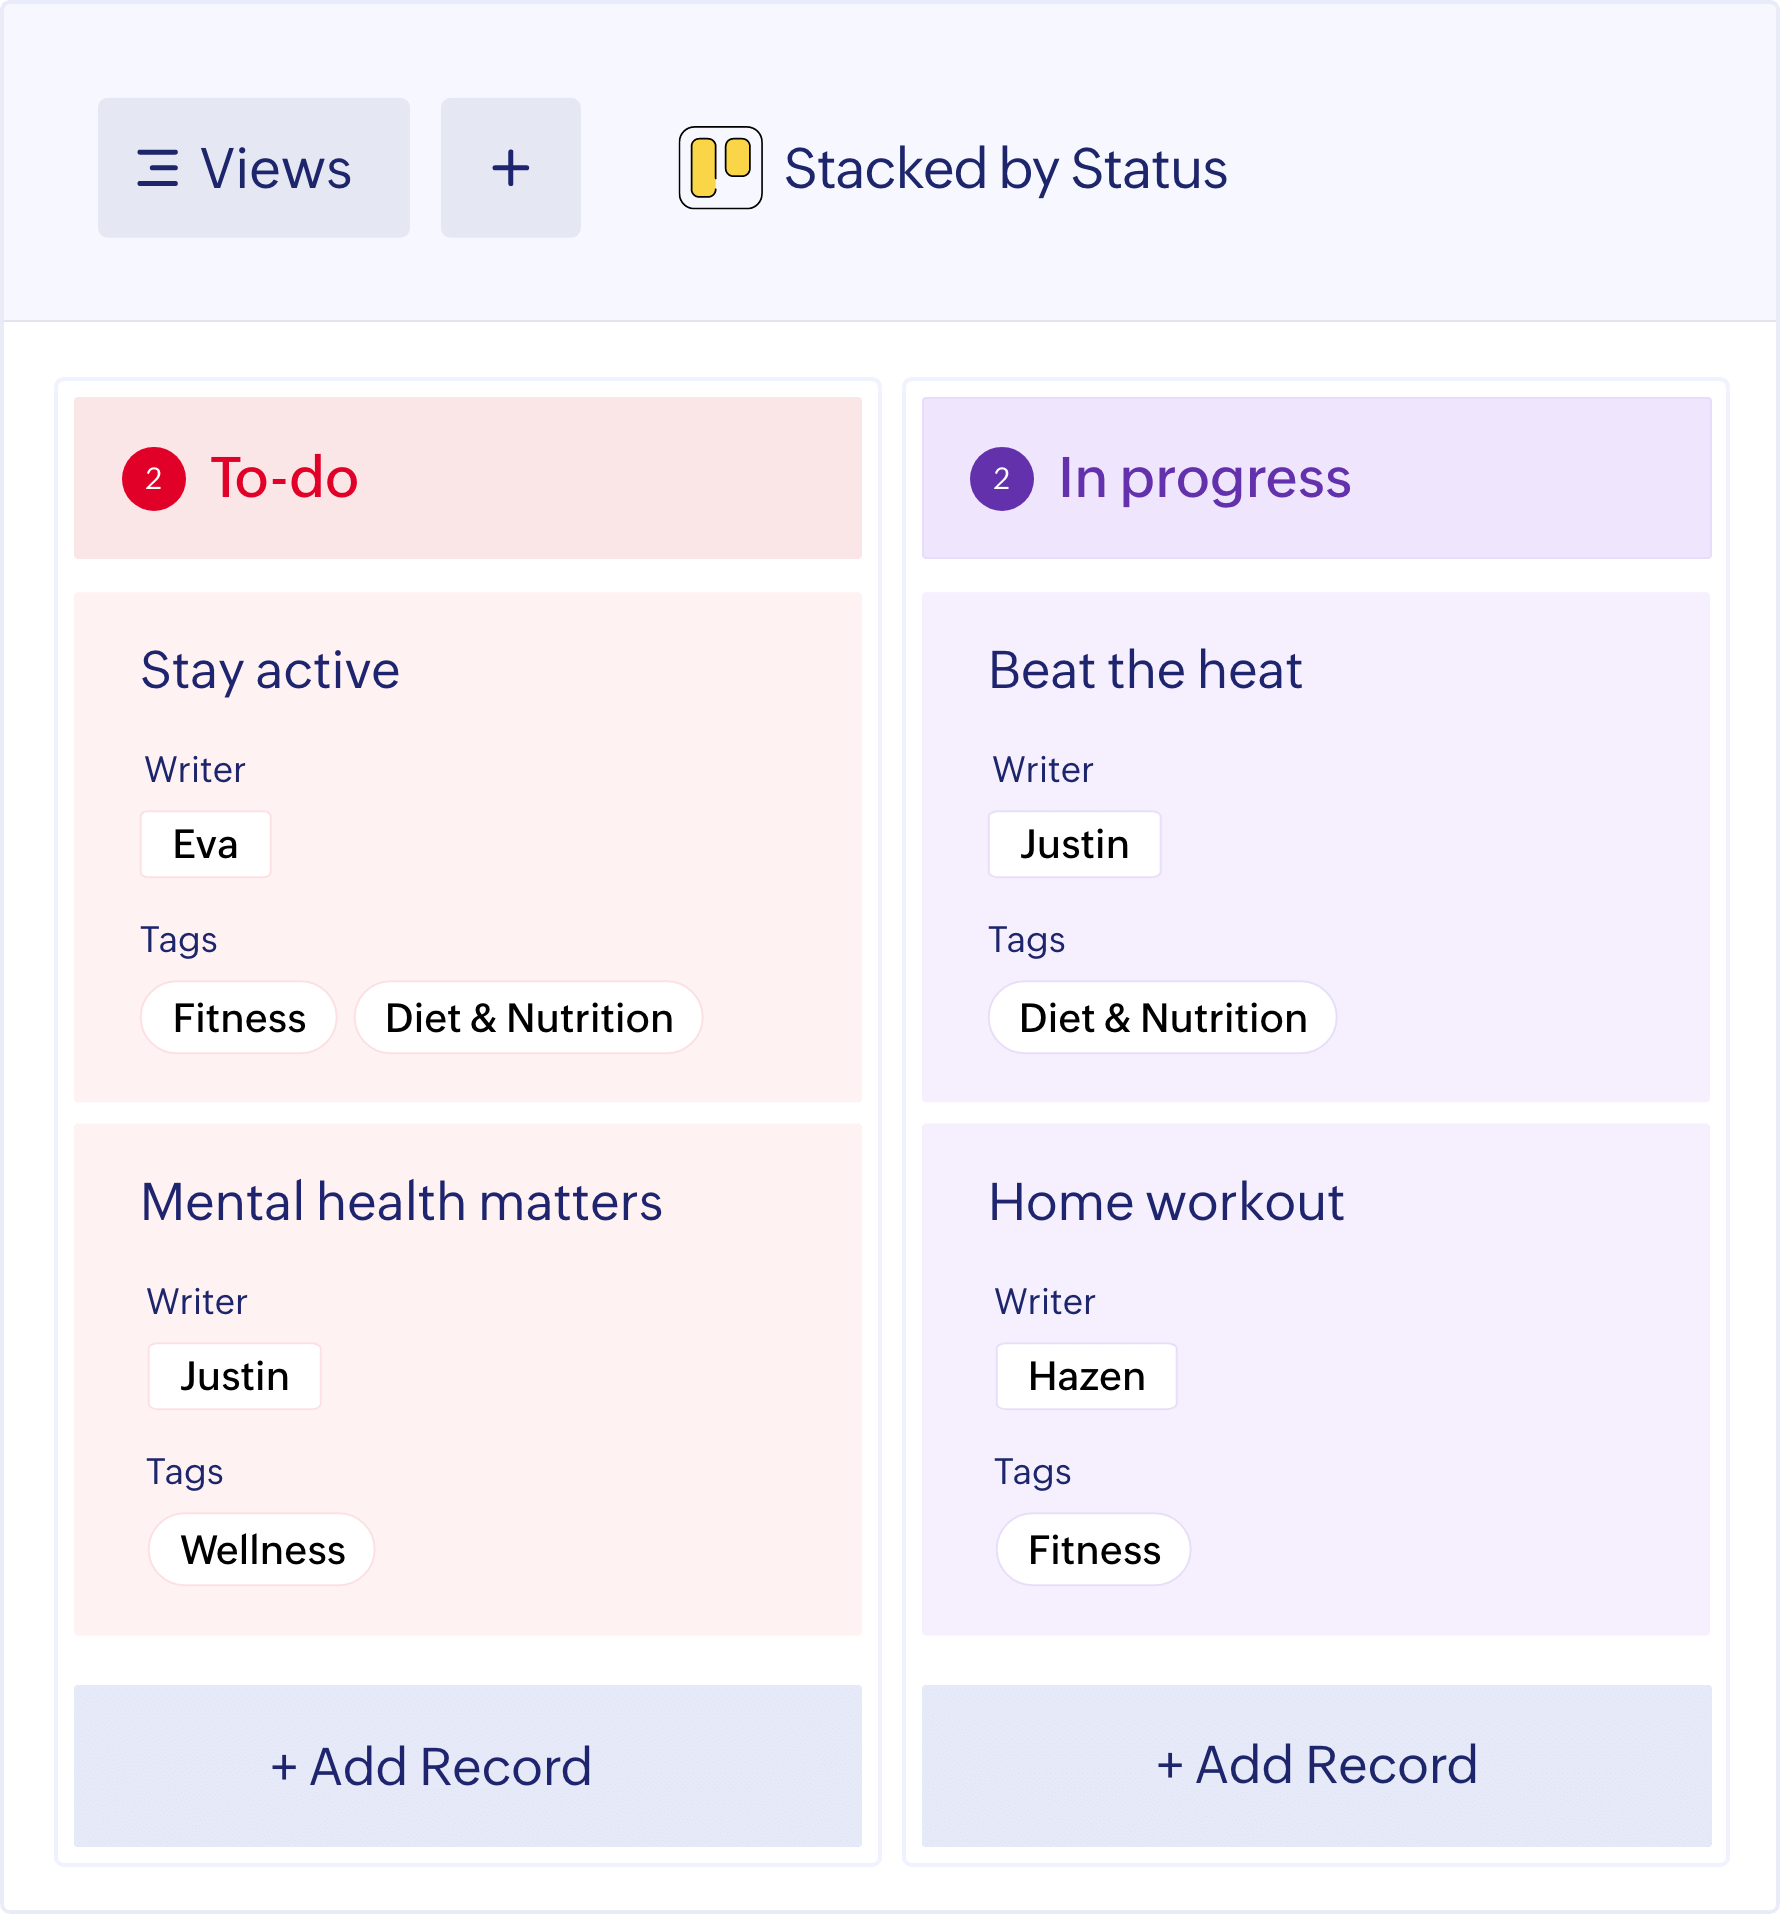Screen dimensions: 1780x1914
Task: Click the red count badge on To-do column
Action: [152, 478]
